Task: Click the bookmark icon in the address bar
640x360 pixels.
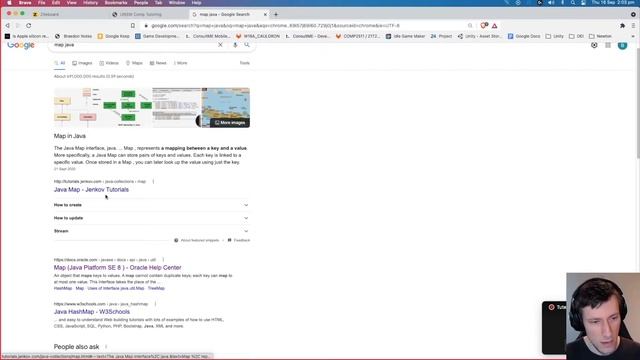Action: [133, 26]
